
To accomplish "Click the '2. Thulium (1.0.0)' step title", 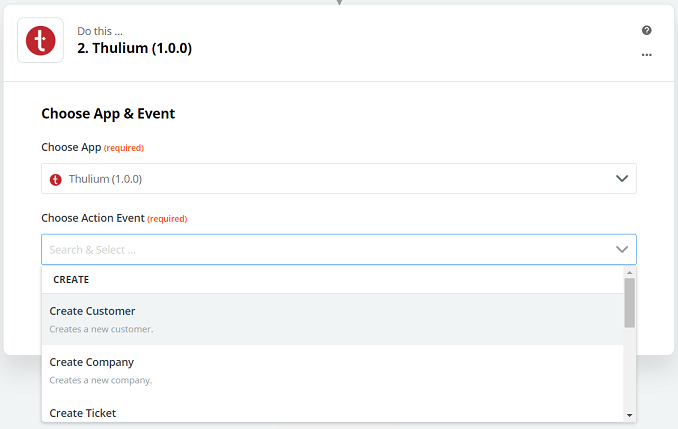I will pos(134,48).
